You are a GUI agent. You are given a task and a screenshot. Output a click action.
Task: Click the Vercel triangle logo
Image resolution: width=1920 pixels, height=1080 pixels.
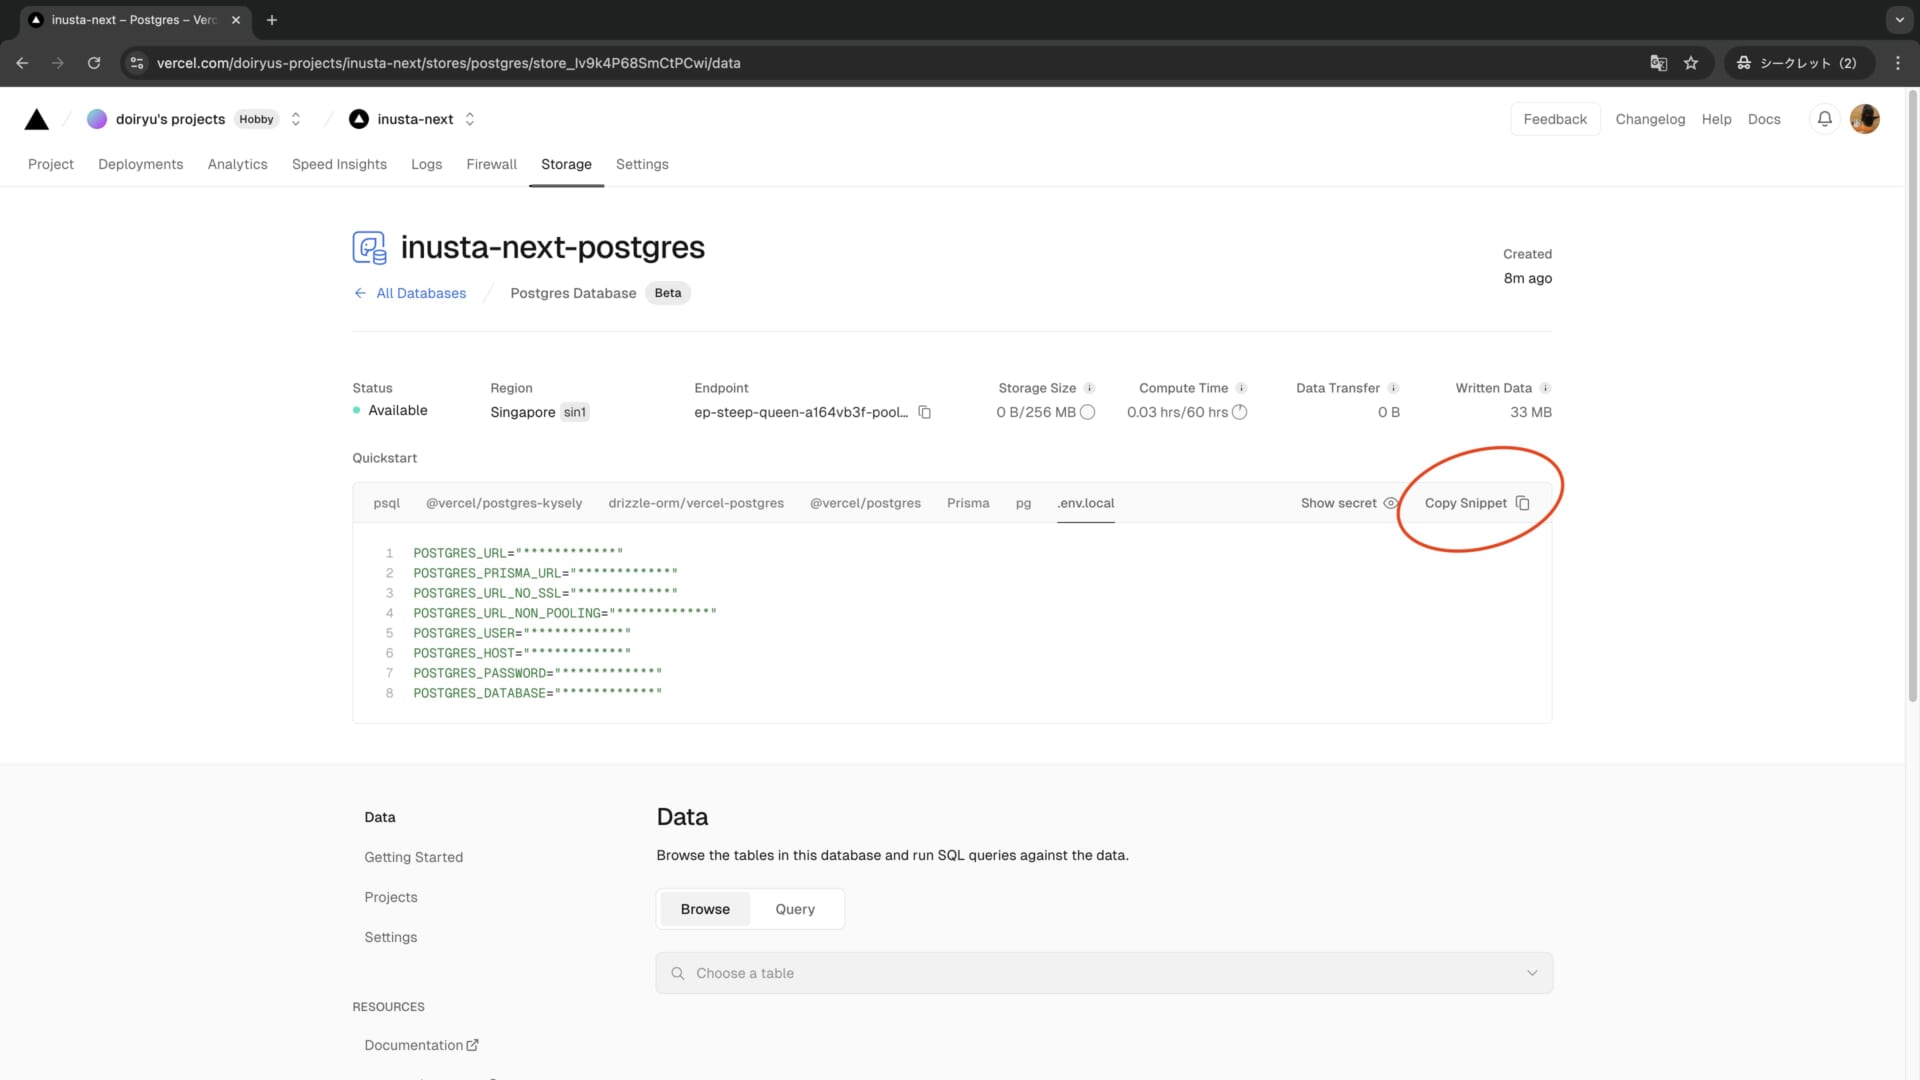pyautogui.click(x=37, y=120)
